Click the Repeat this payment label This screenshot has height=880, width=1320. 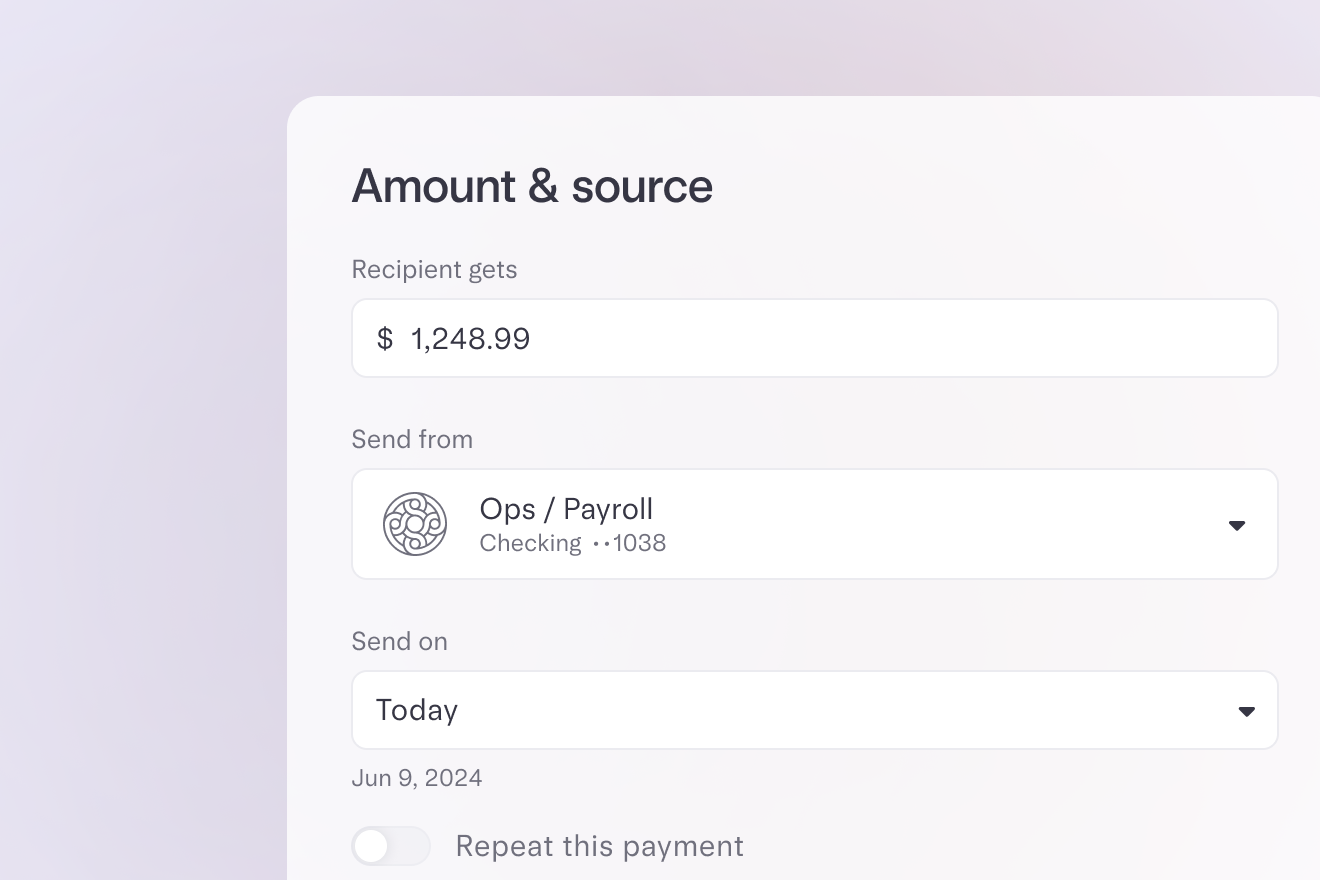tap(599, 846)
